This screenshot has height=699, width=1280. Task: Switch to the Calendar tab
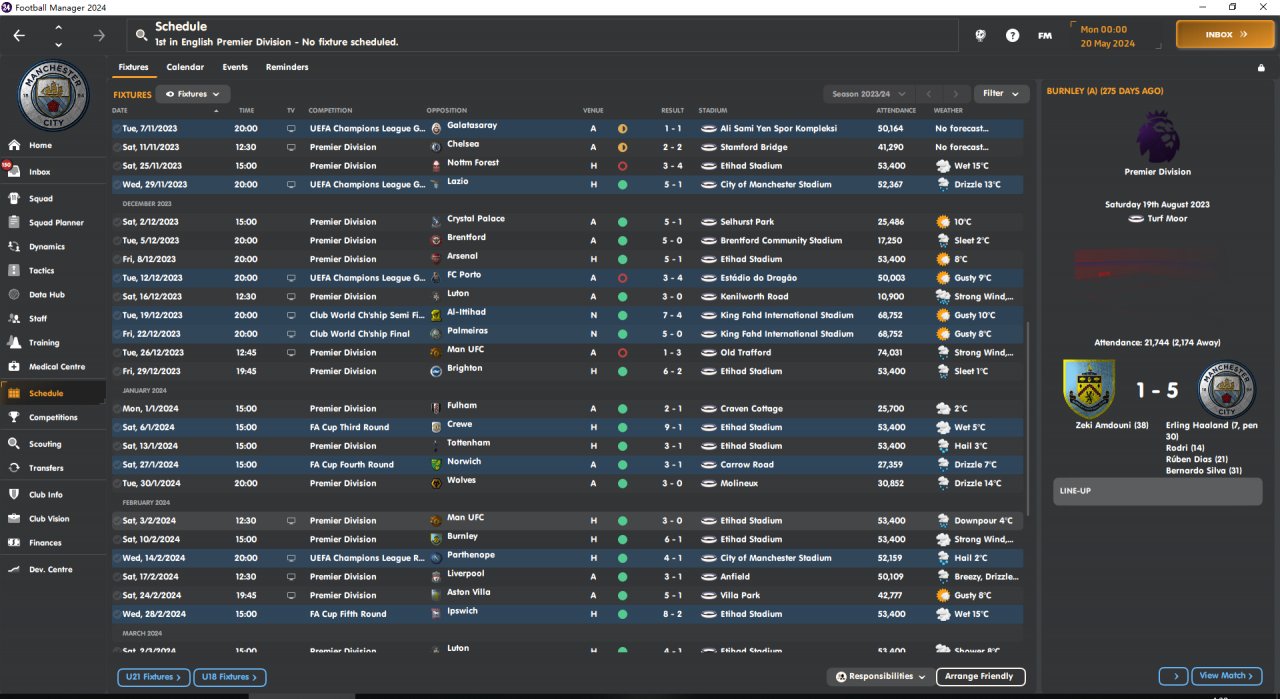pyautogui.click(x=185, y=67)
